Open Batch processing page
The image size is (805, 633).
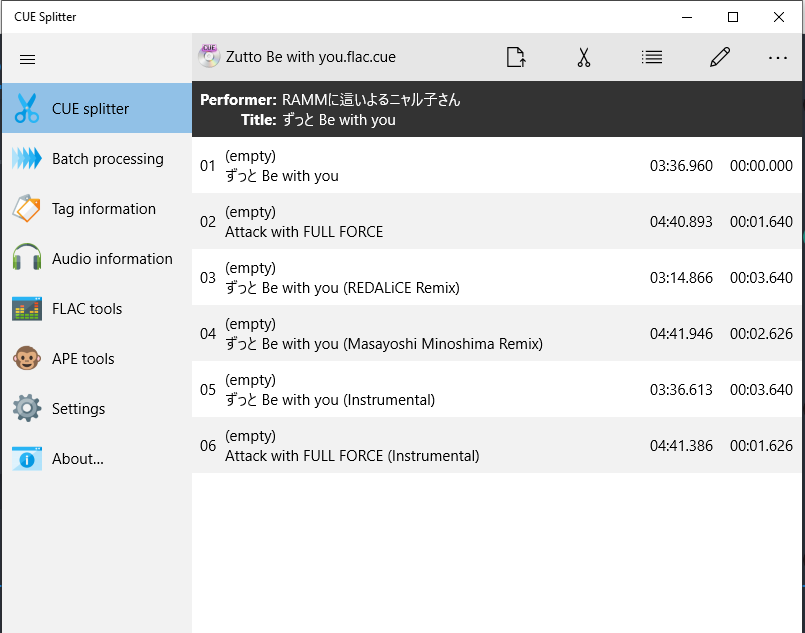[96, 159]
